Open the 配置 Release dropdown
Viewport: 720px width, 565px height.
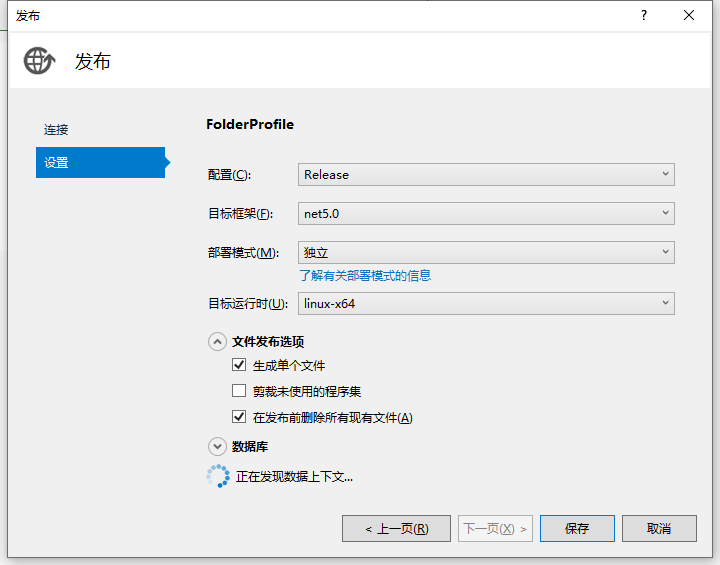[x=486, y=174]
